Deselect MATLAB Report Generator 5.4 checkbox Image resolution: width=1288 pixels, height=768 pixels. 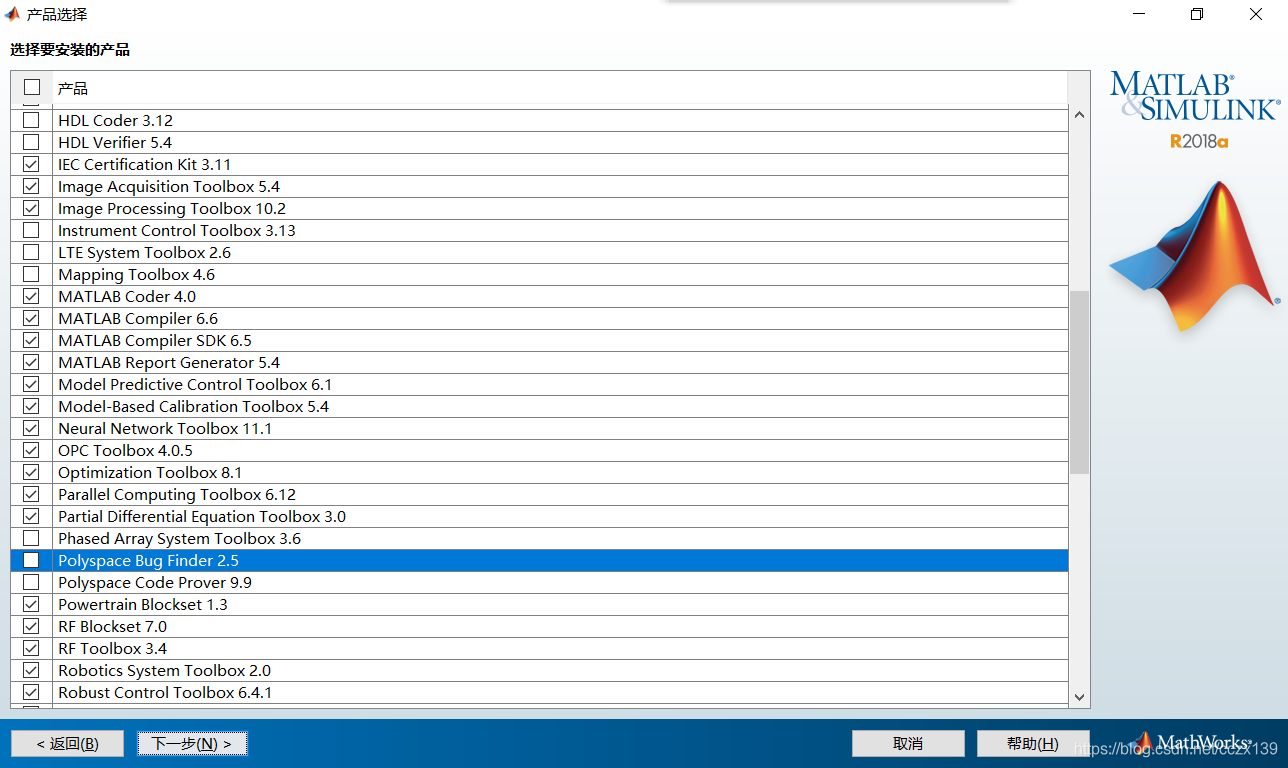click(31, 362)
